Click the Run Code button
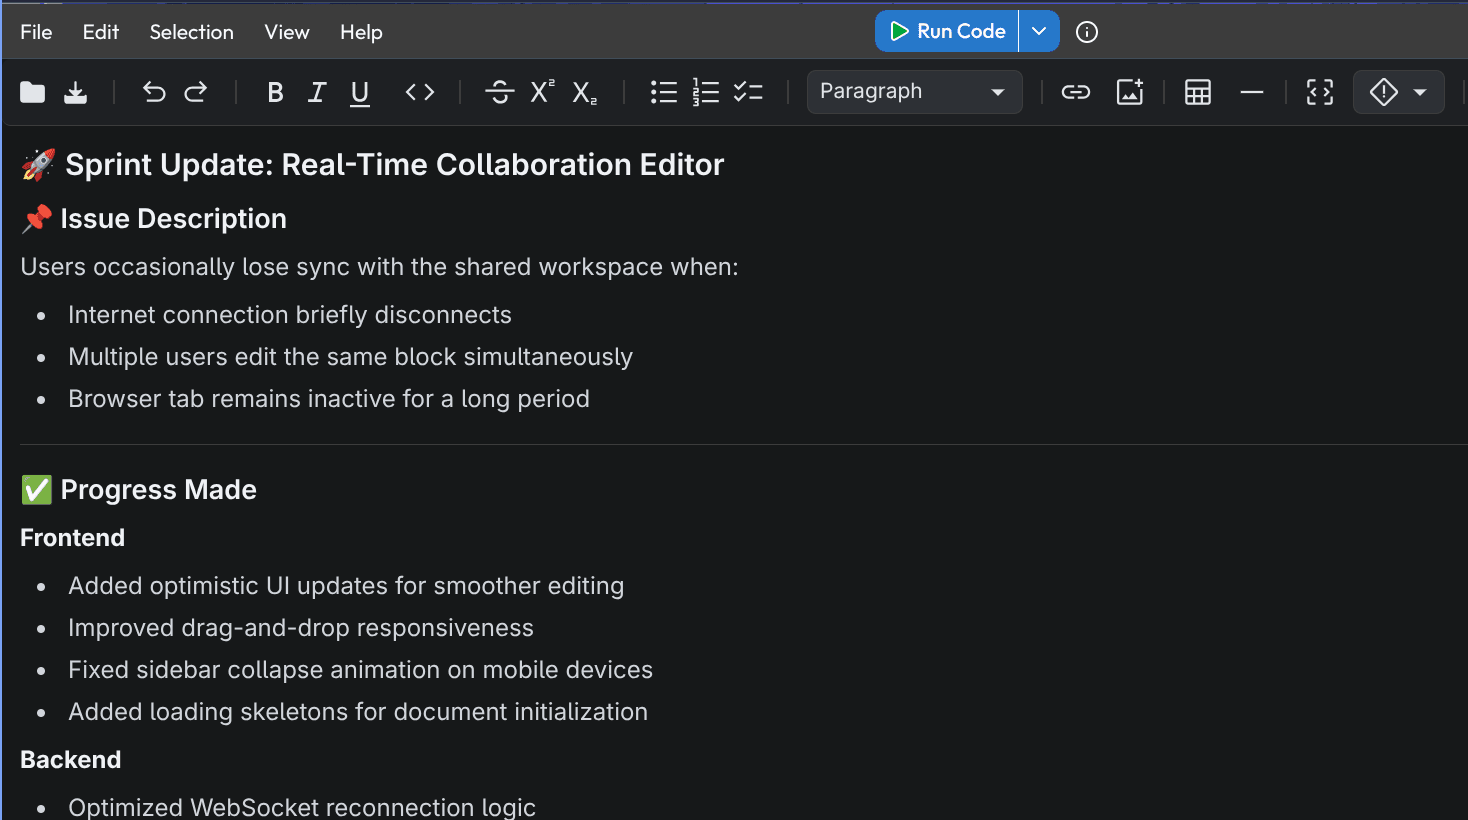This screenshot has width=1468, height=820. pos(947,31)
